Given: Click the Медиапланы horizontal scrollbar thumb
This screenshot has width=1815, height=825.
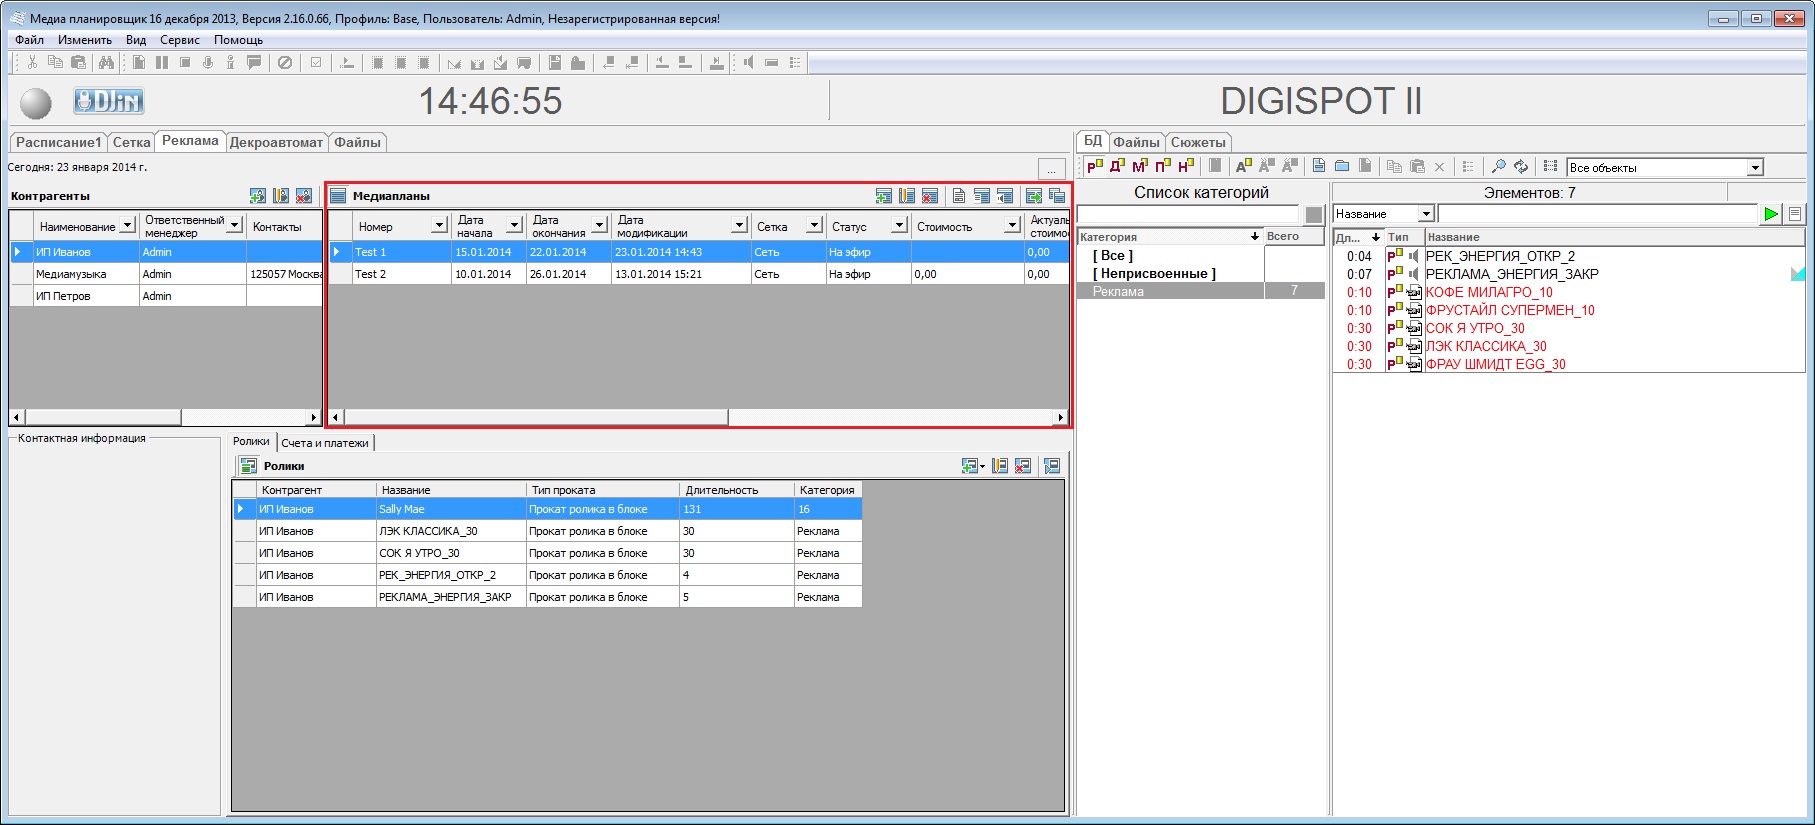Looking at the screenshot, I should (536, 417).
